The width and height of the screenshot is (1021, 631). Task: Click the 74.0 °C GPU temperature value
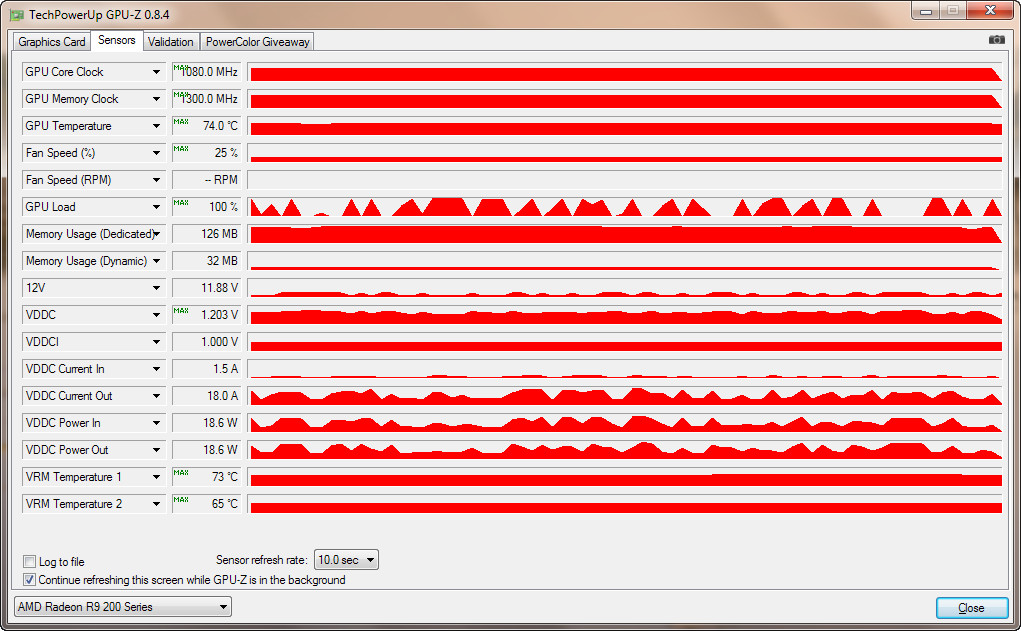(206, 126)
